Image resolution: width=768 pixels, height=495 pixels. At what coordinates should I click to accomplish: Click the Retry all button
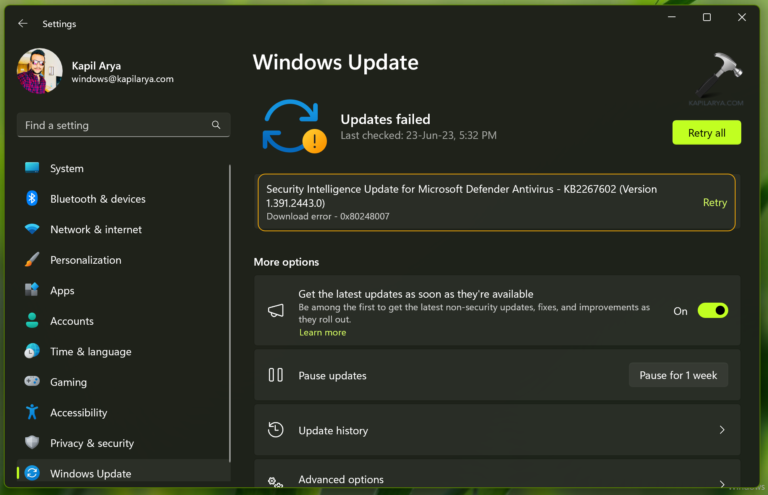click(706, 133)
